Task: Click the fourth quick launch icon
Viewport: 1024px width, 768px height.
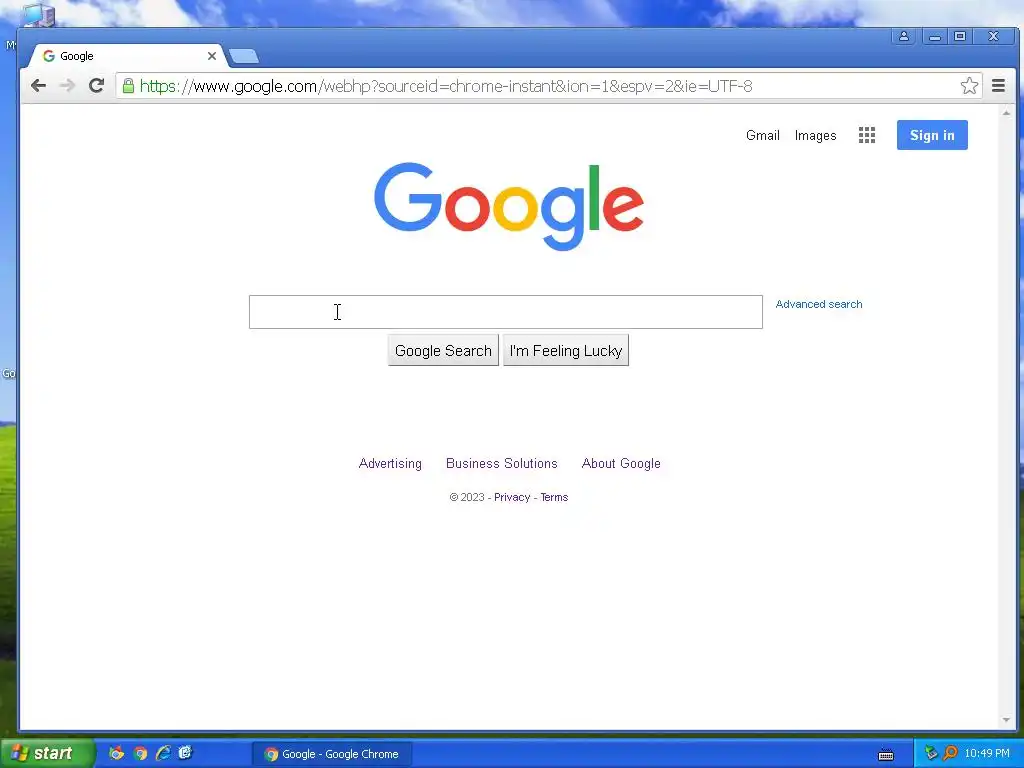Action: pos(185,753)
